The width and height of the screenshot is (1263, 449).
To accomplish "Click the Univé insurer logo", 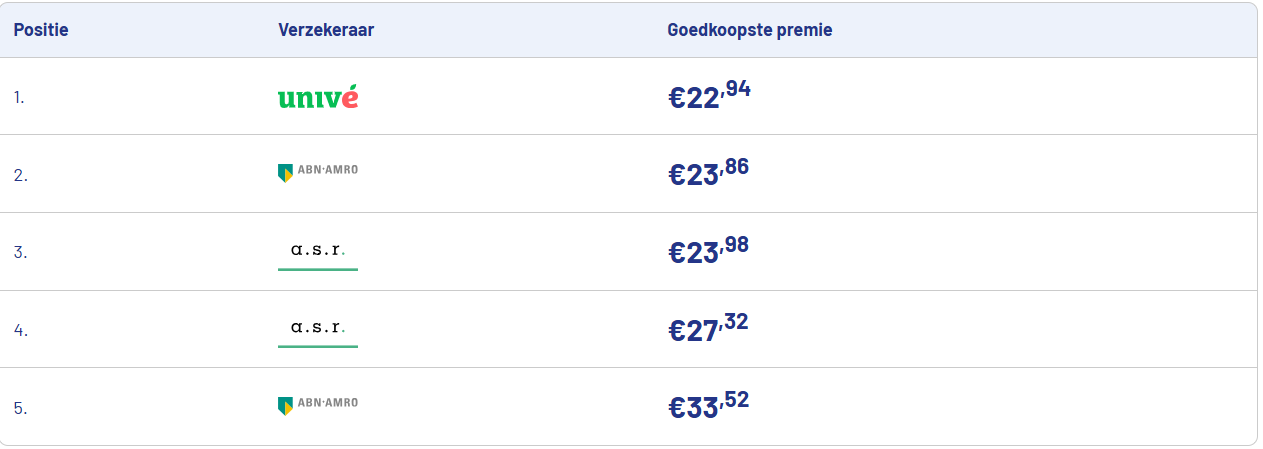I will pos(317,98).
